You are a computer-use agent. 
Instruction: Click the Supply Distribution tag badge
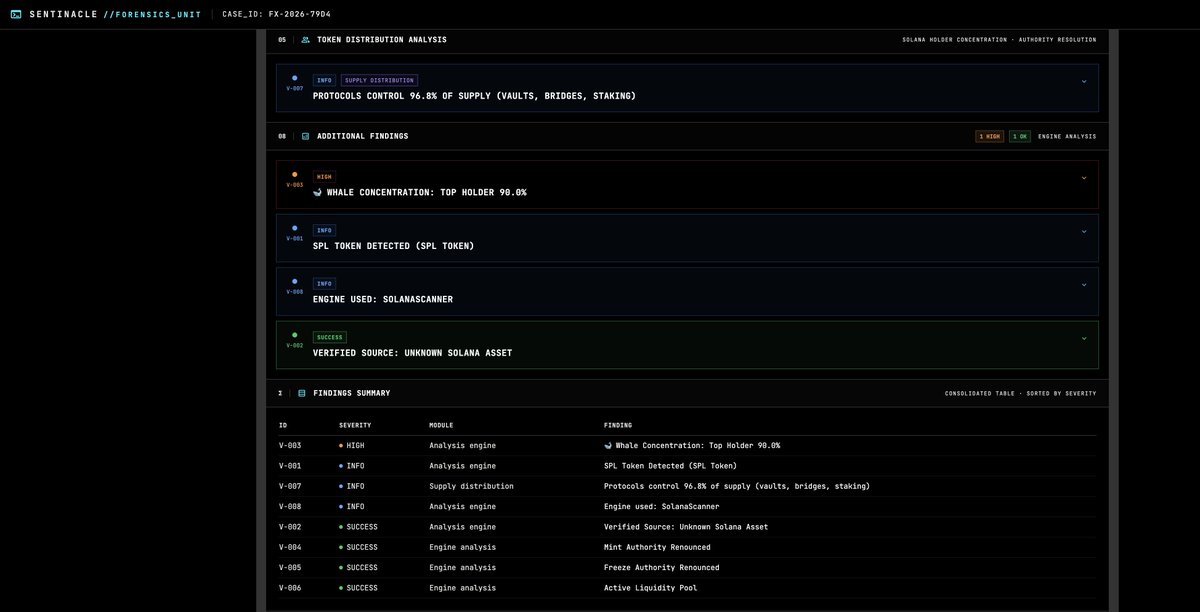379,80
